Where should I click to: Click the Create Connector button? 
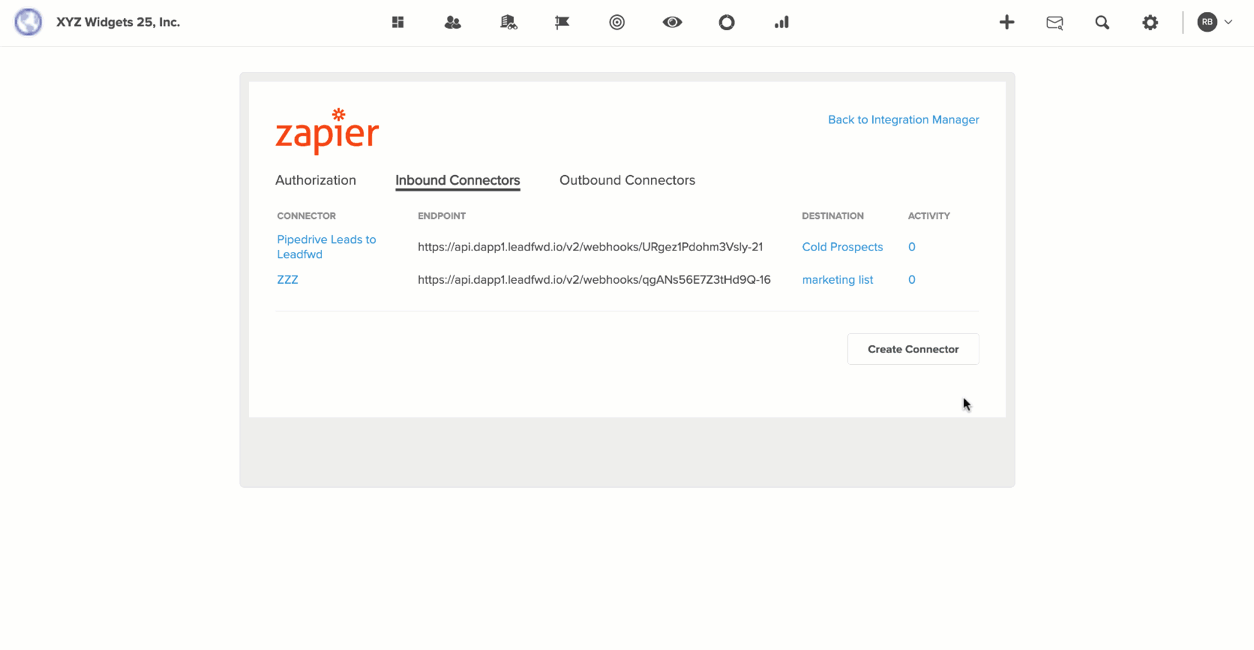click(x=913, y=349)
